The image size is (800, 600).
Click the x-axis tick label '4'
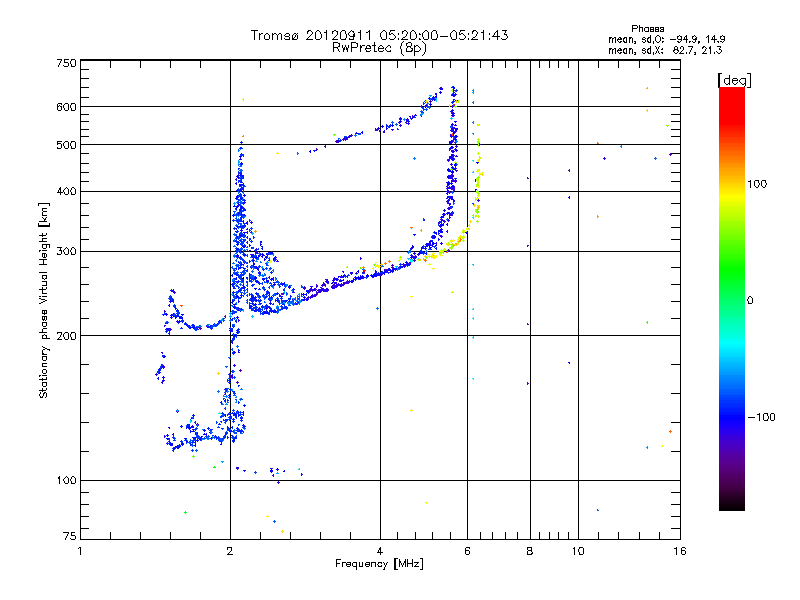click(380, 551)
